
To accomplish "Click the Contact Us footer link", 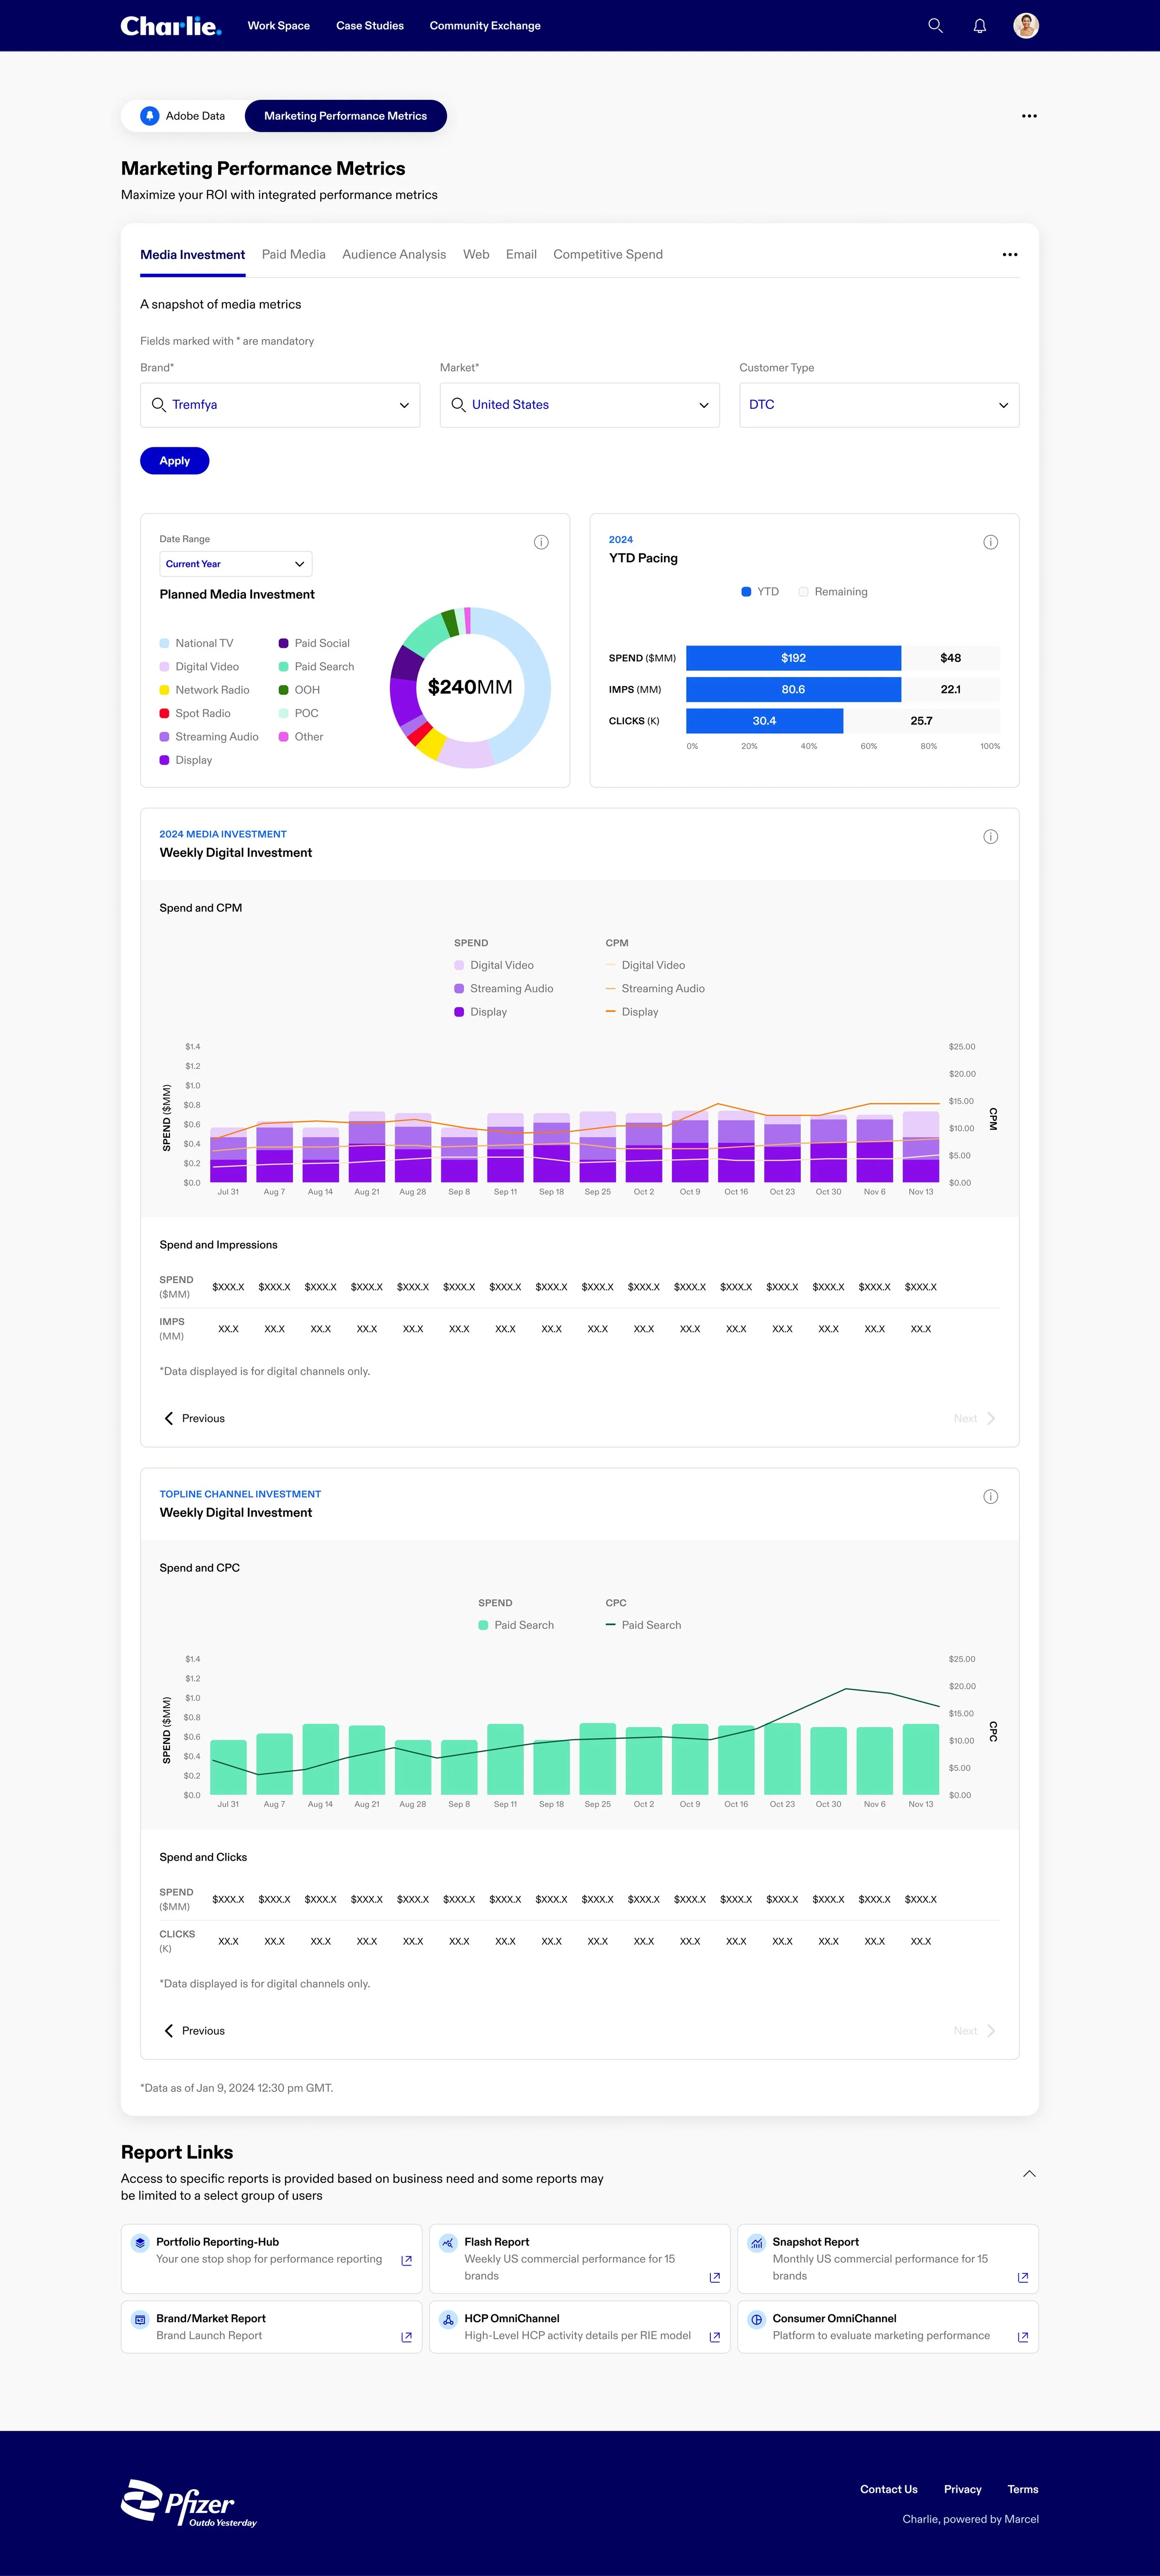I will [x=888, y=2489].
